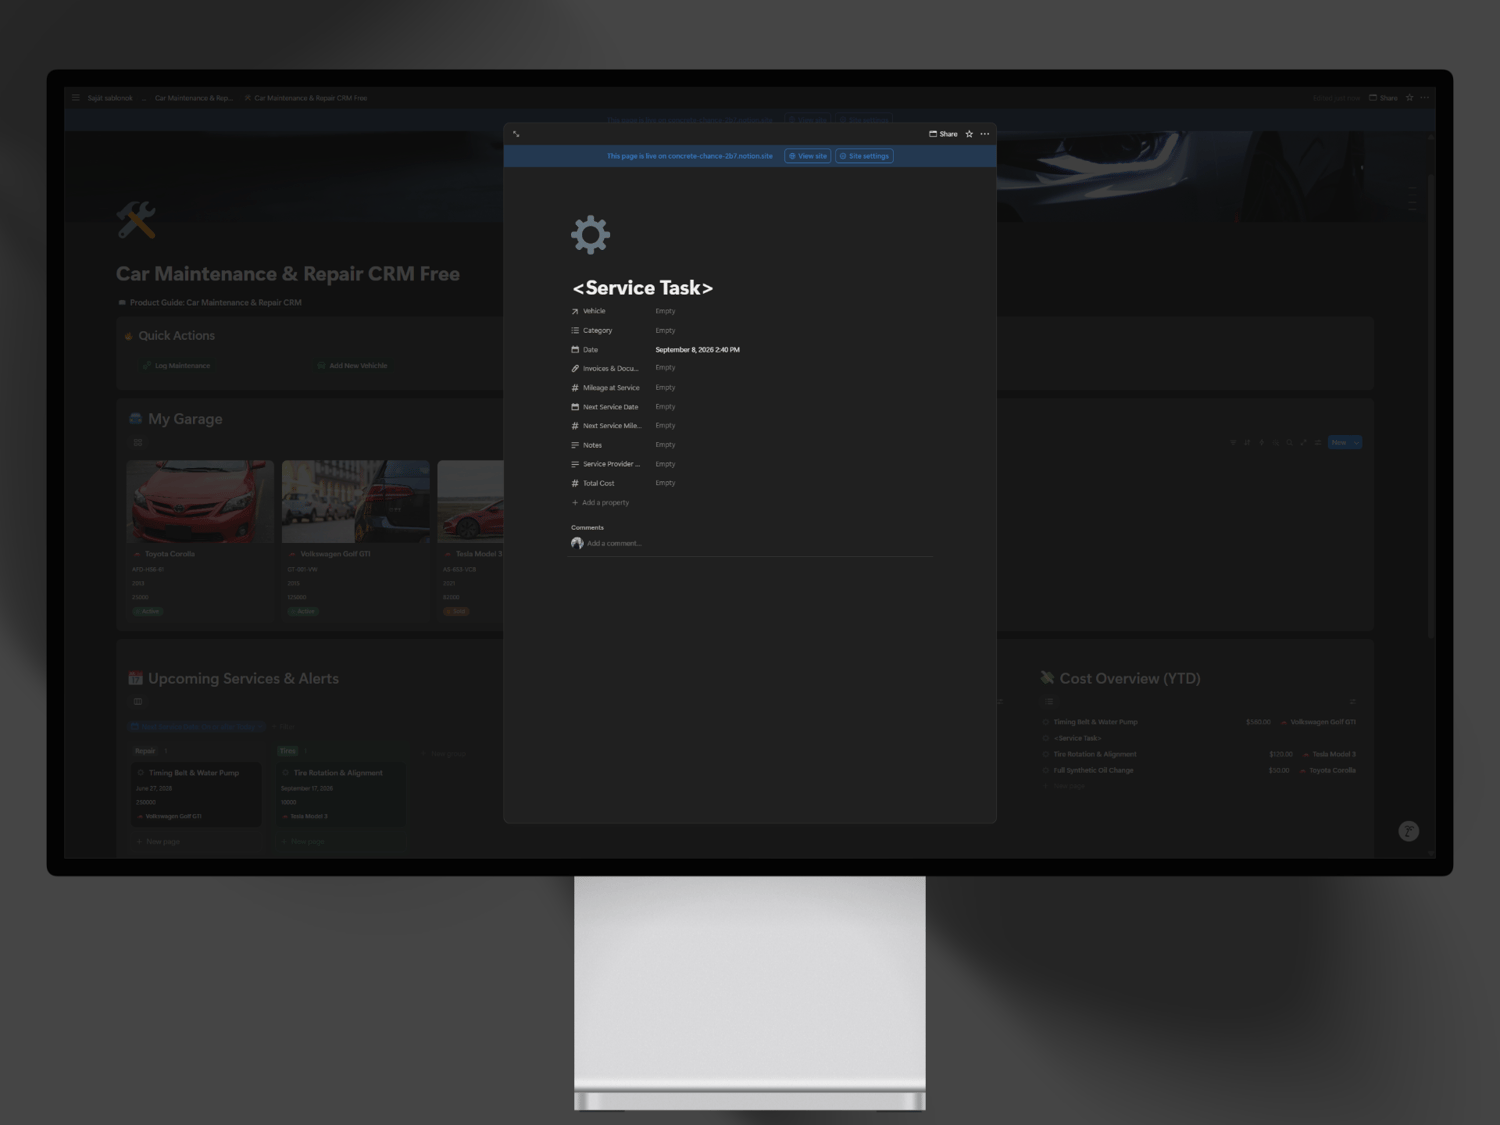Open the Category property empty value
The height and width of the screenshot is (1125, 1500).
pos(665,330)
